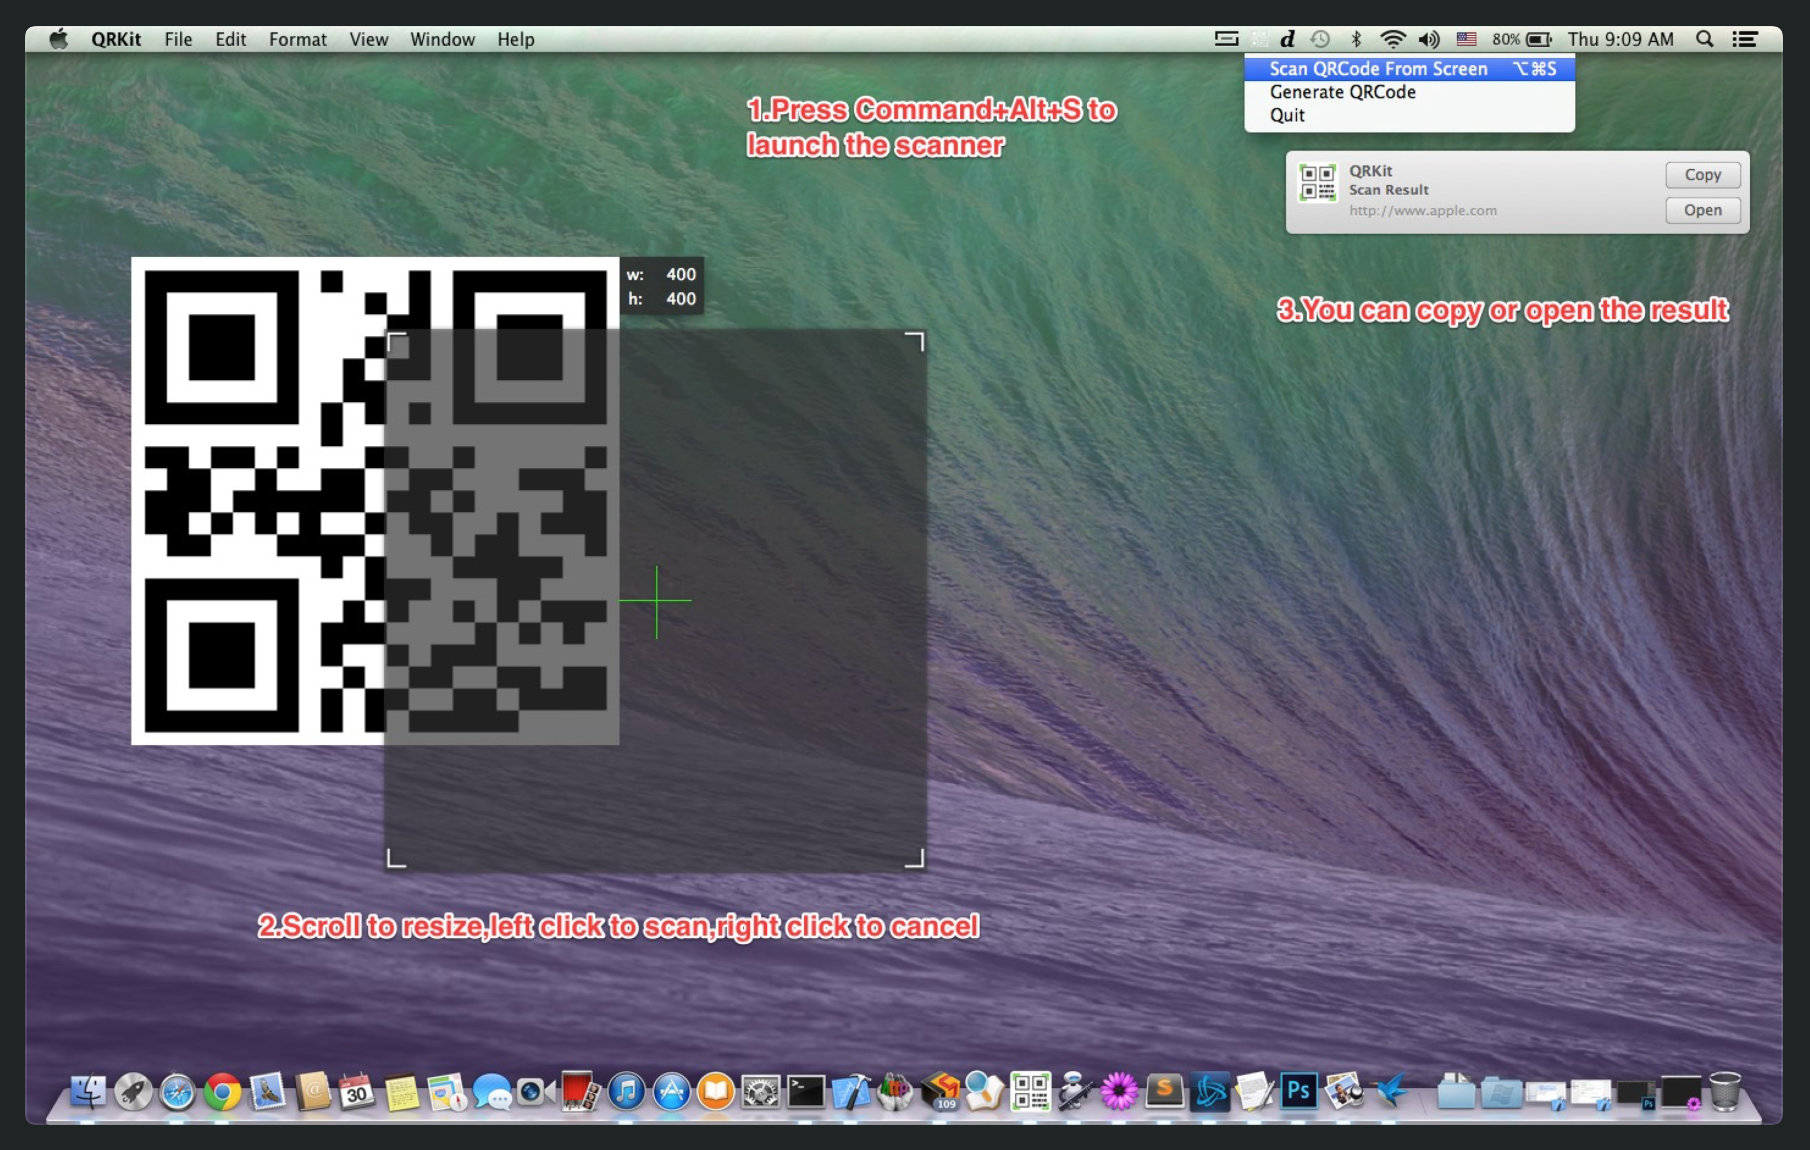Open the File menu
Screen dimensions: 1810x1150
(x=178, y=39)
